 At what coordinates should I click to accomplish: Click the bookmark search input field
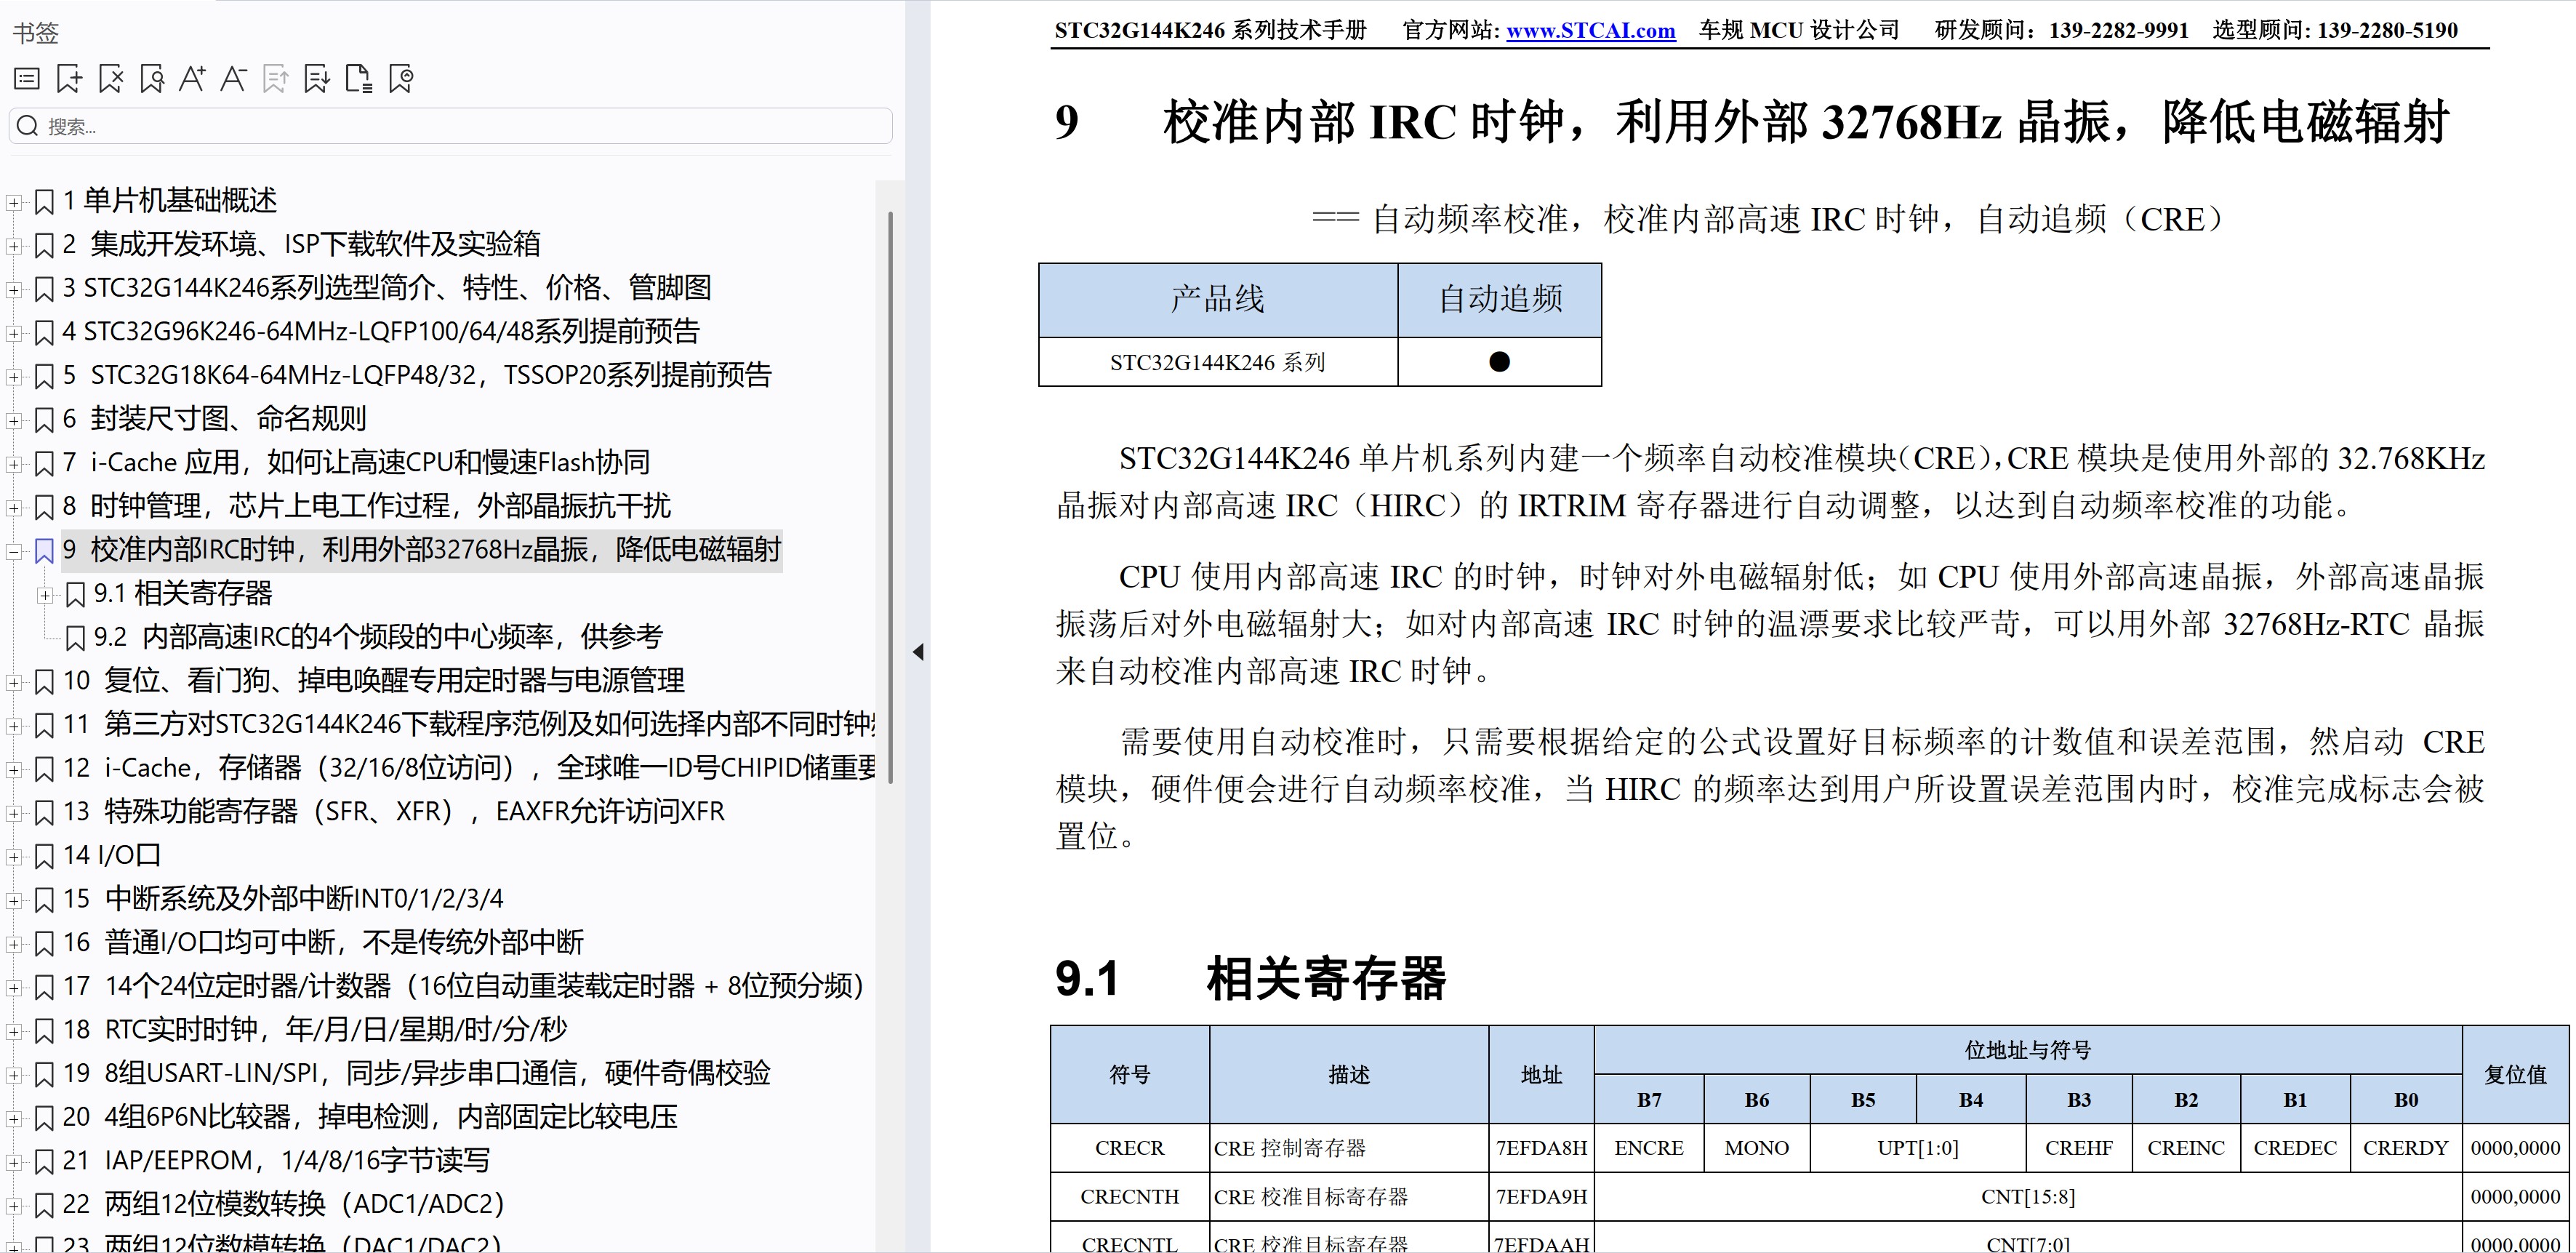coord(451,126)
